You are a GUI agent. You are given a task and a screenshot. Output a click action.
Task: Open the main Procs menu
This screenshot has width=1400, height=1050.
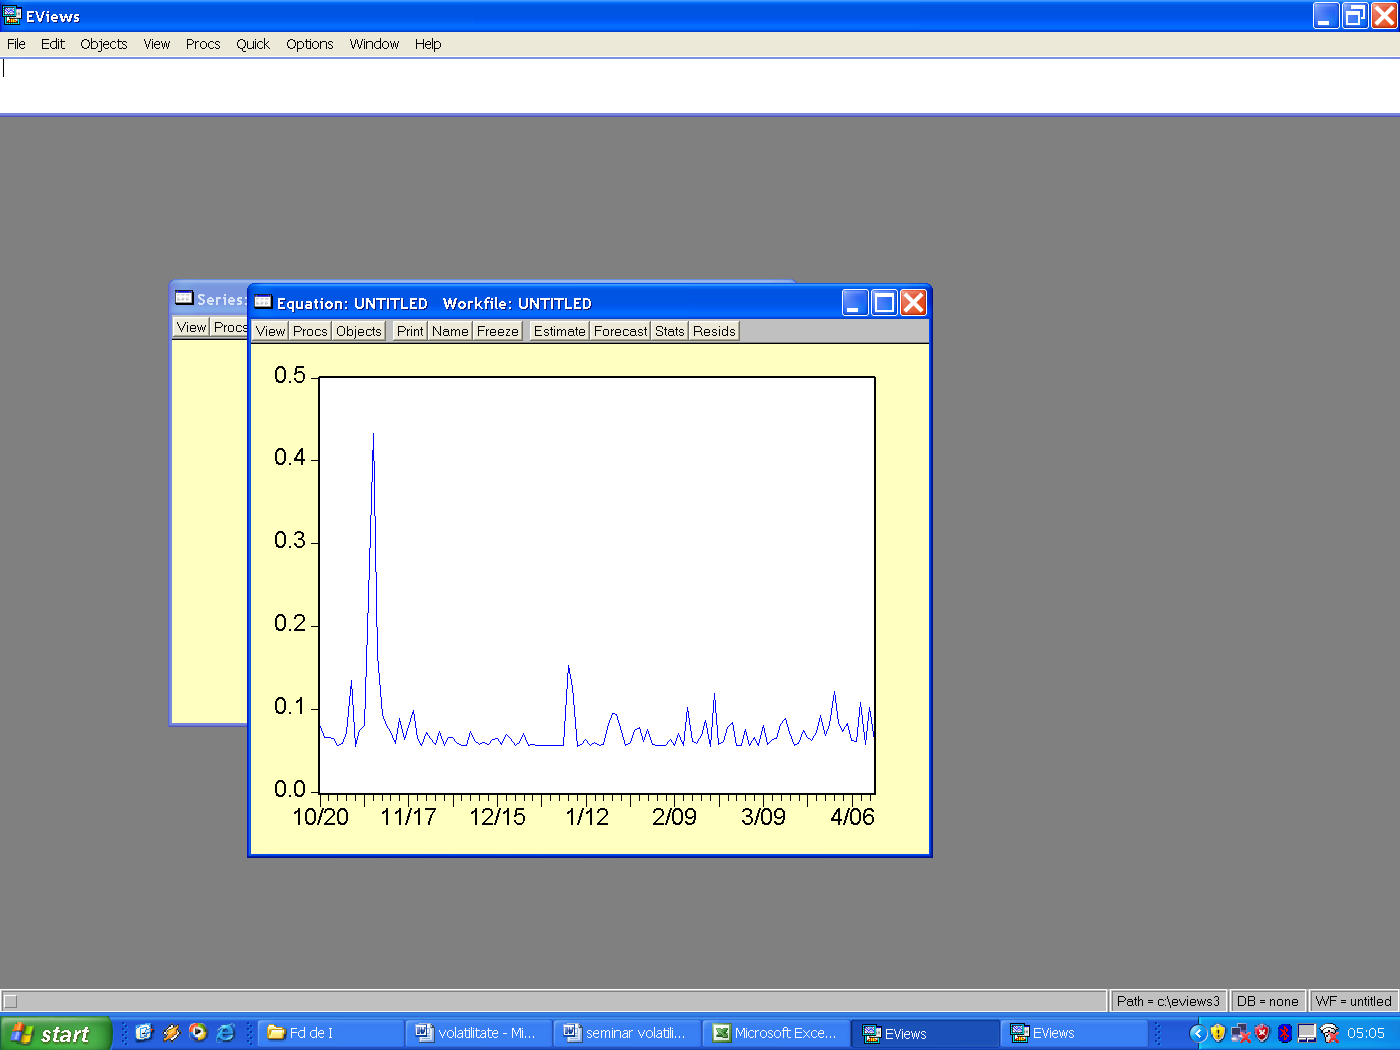203,44
